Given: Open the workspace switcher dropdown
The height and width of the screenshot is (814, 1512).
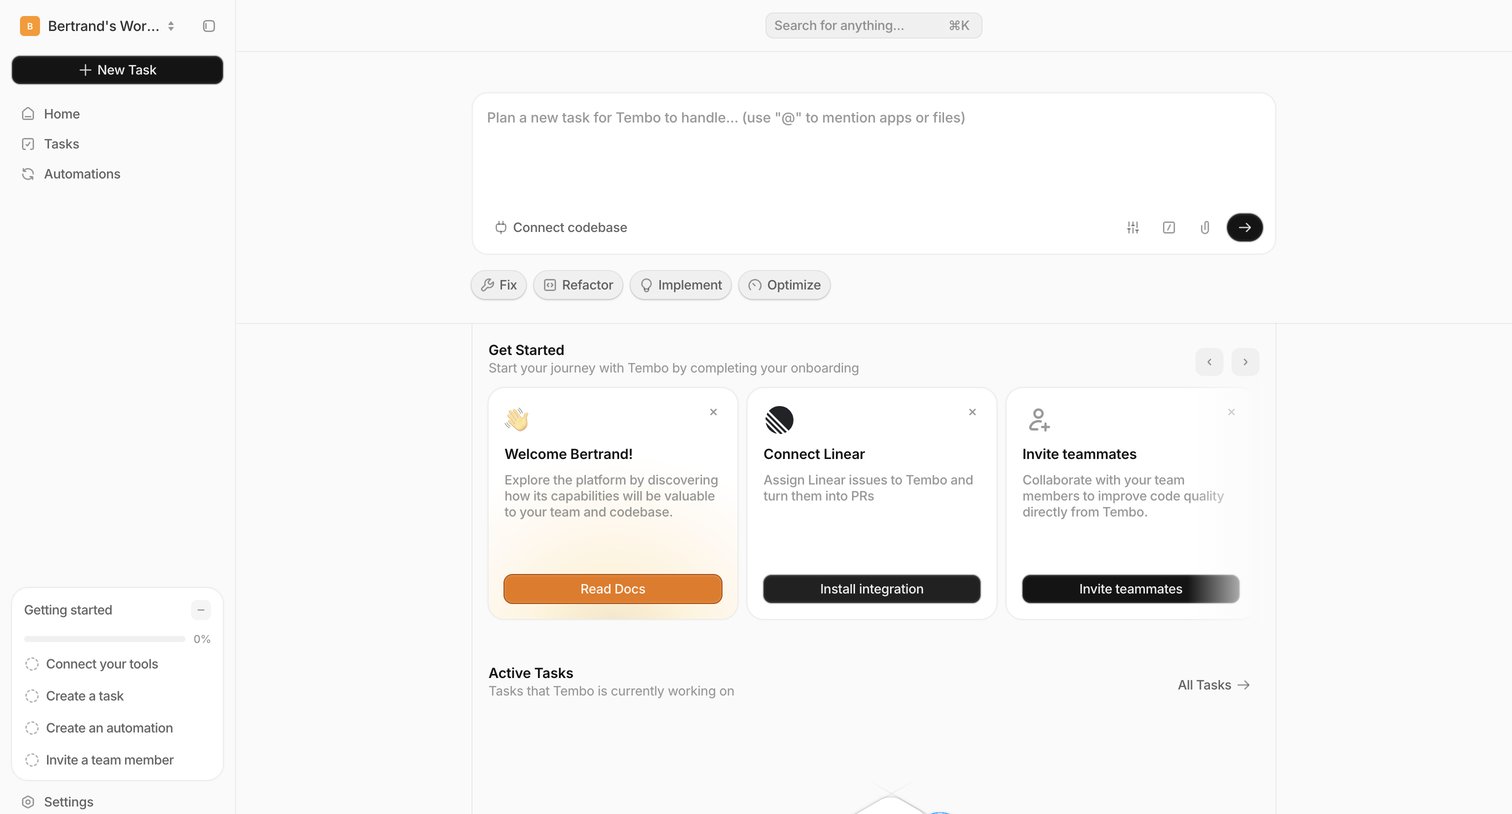Looking at the screenshot, I should [x=98, y=26].
